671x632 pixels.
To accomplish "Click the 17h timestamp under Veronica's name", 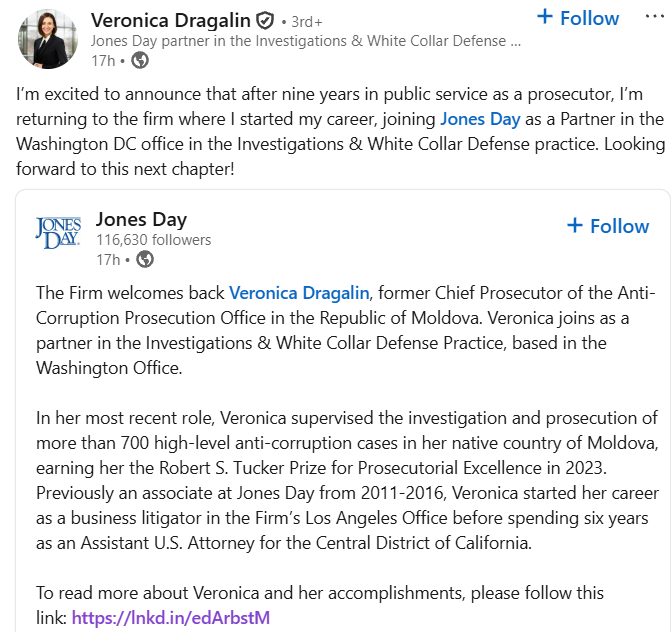I will pos(103,61).
